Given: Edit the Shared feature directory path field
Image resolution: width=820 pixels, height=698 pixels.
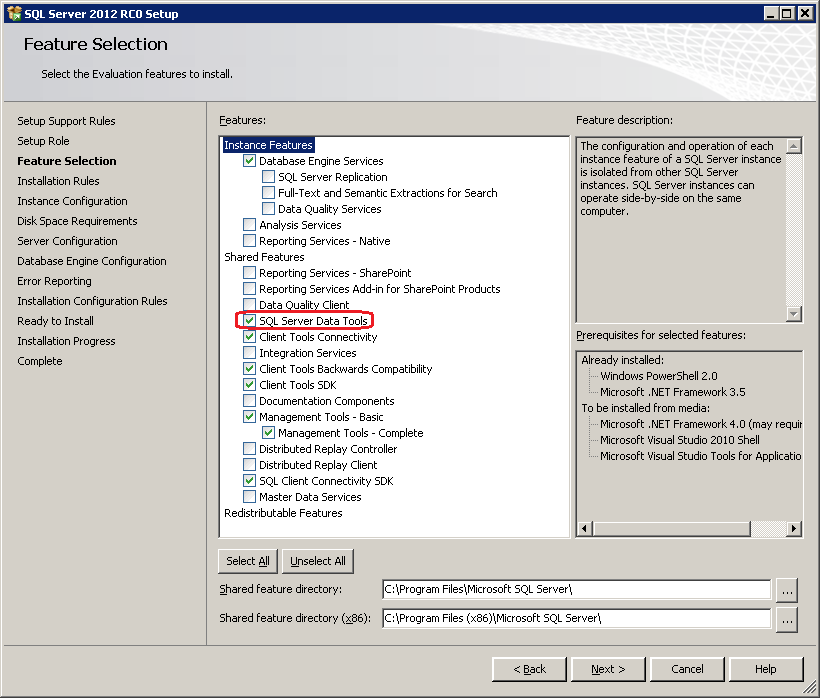Looking at the screenshot, I should coord(576,589).
